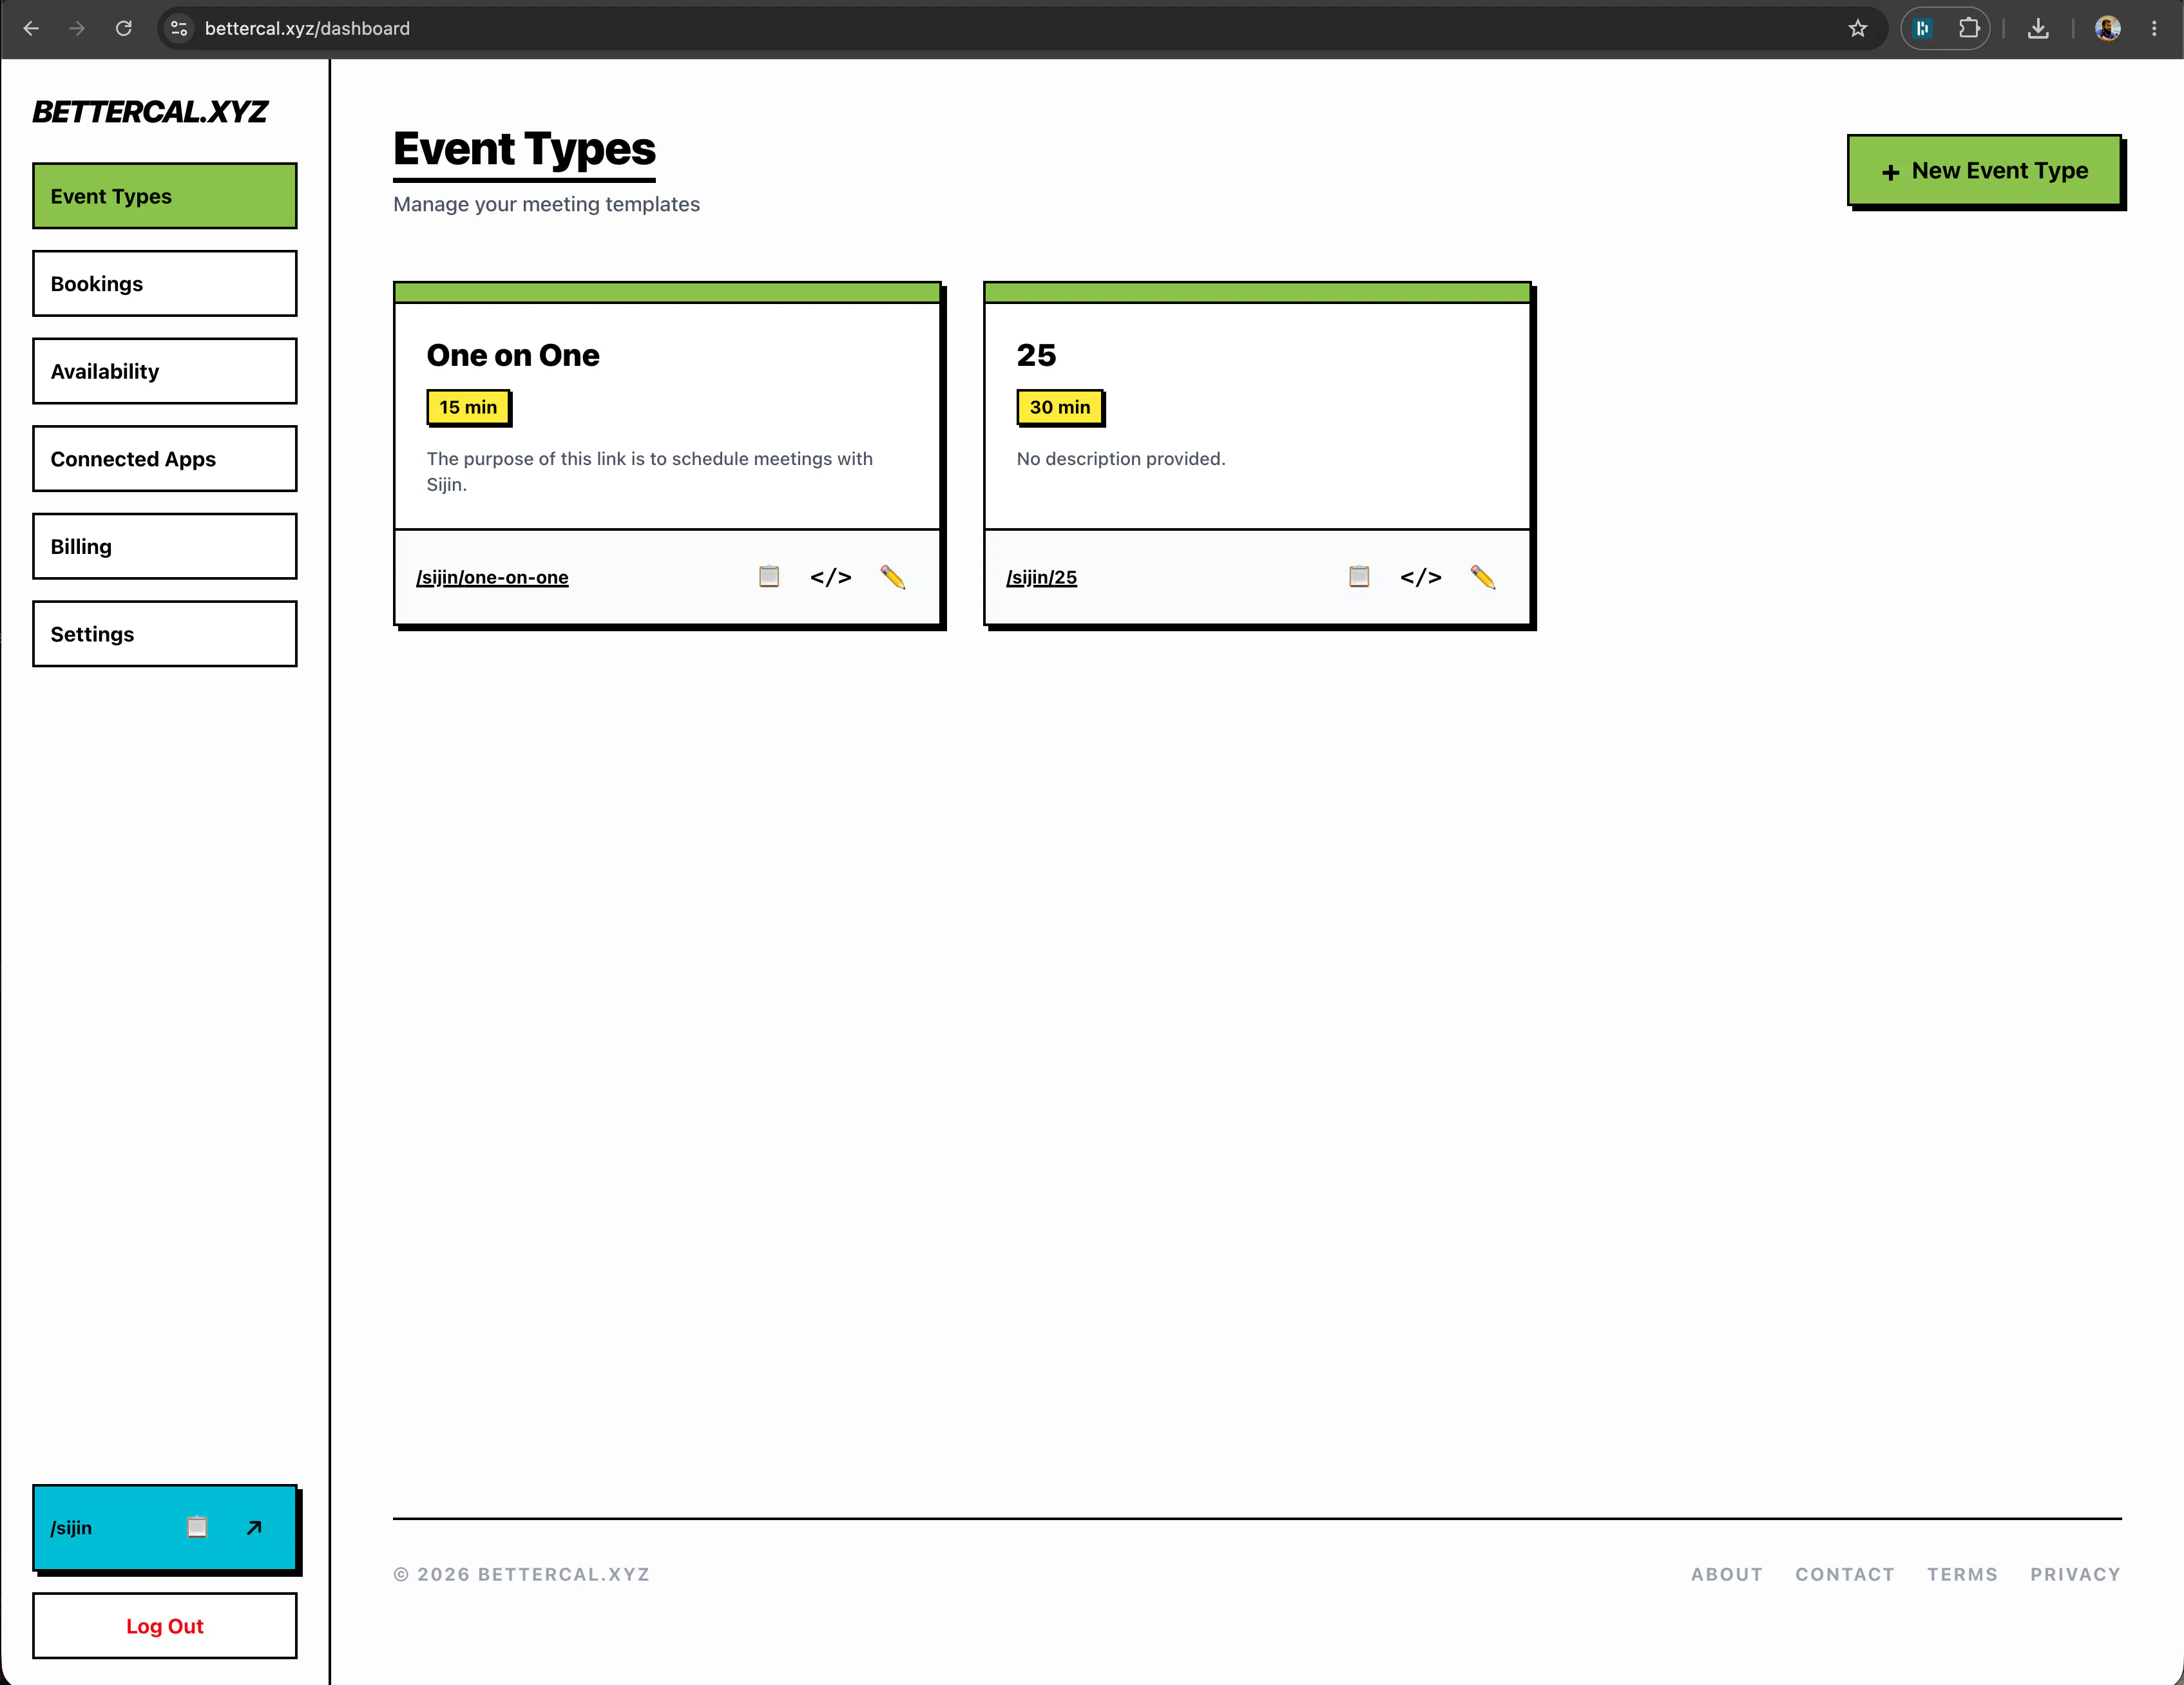Open embed code for One on One event

point(830,577)
